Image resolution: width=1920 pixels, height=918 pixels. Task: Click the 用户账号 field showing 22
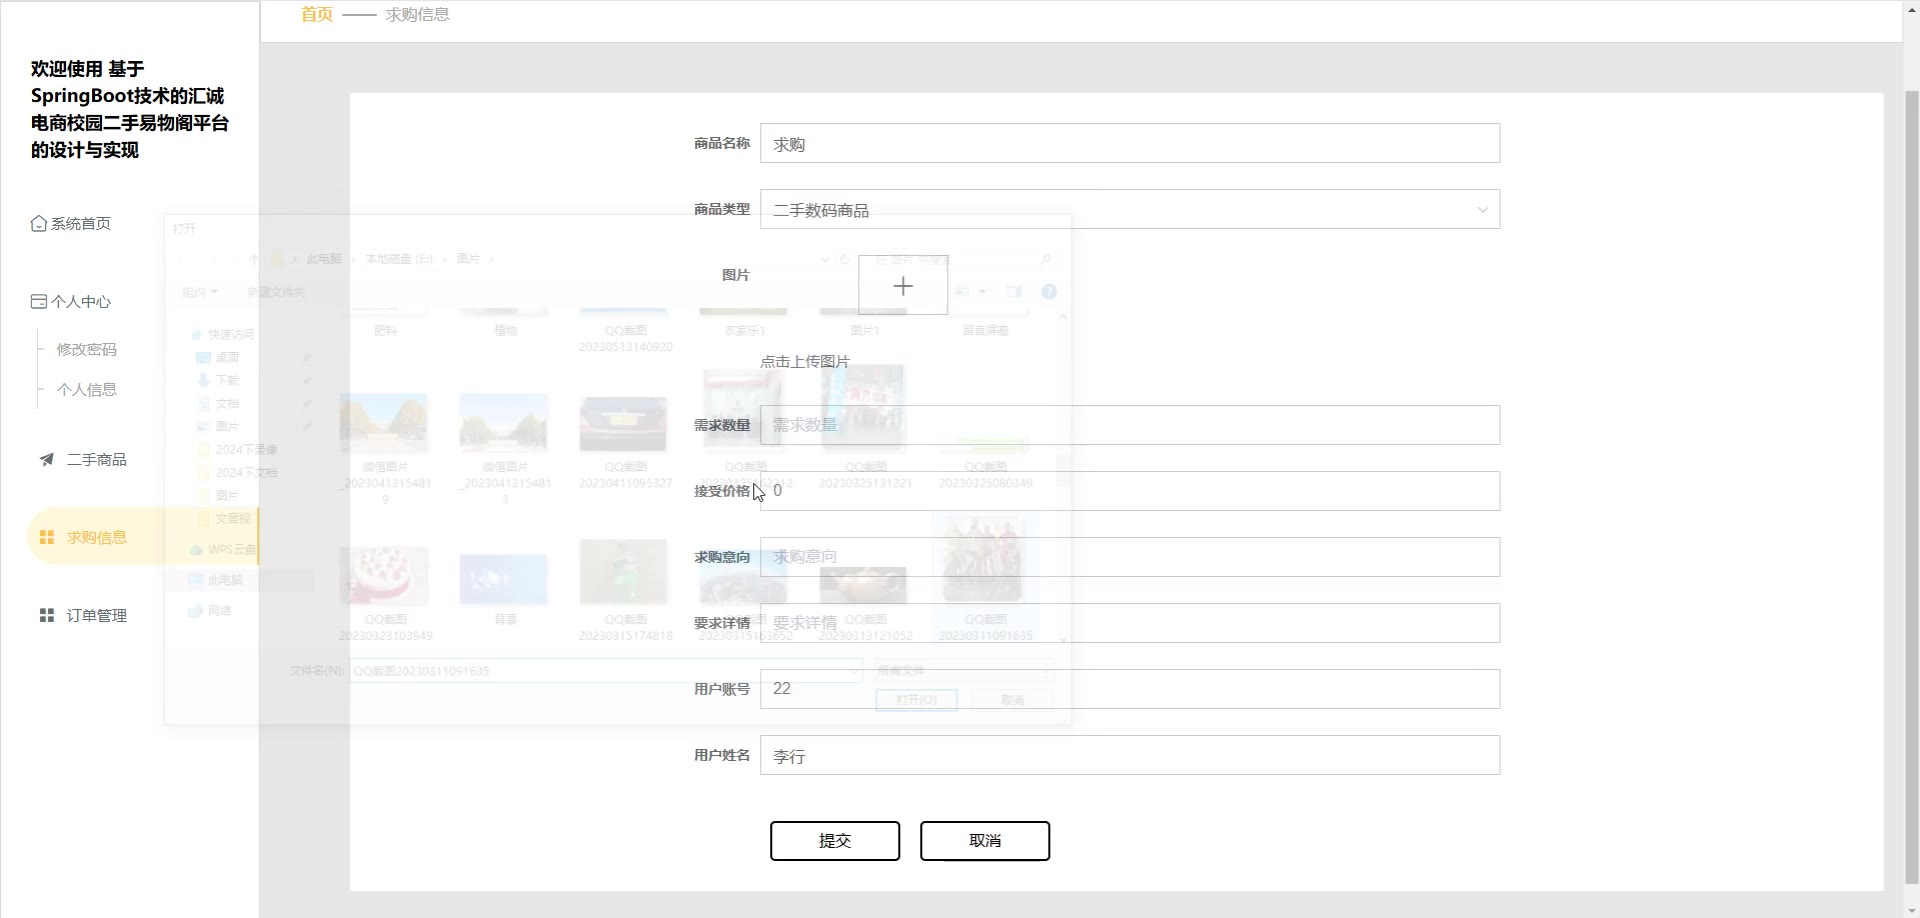1130,689
